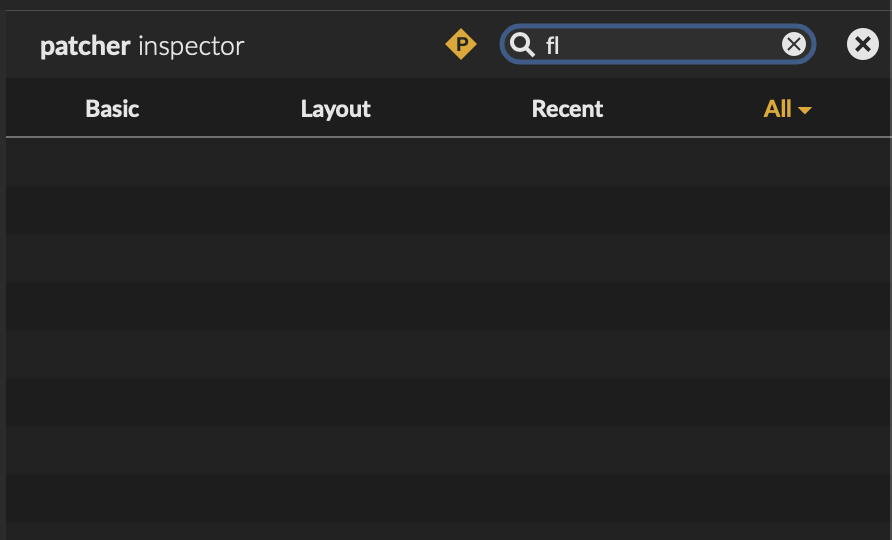
Task: Select the fourth empty attribute row
Action: pyautogui.click(x=446, y=306)
